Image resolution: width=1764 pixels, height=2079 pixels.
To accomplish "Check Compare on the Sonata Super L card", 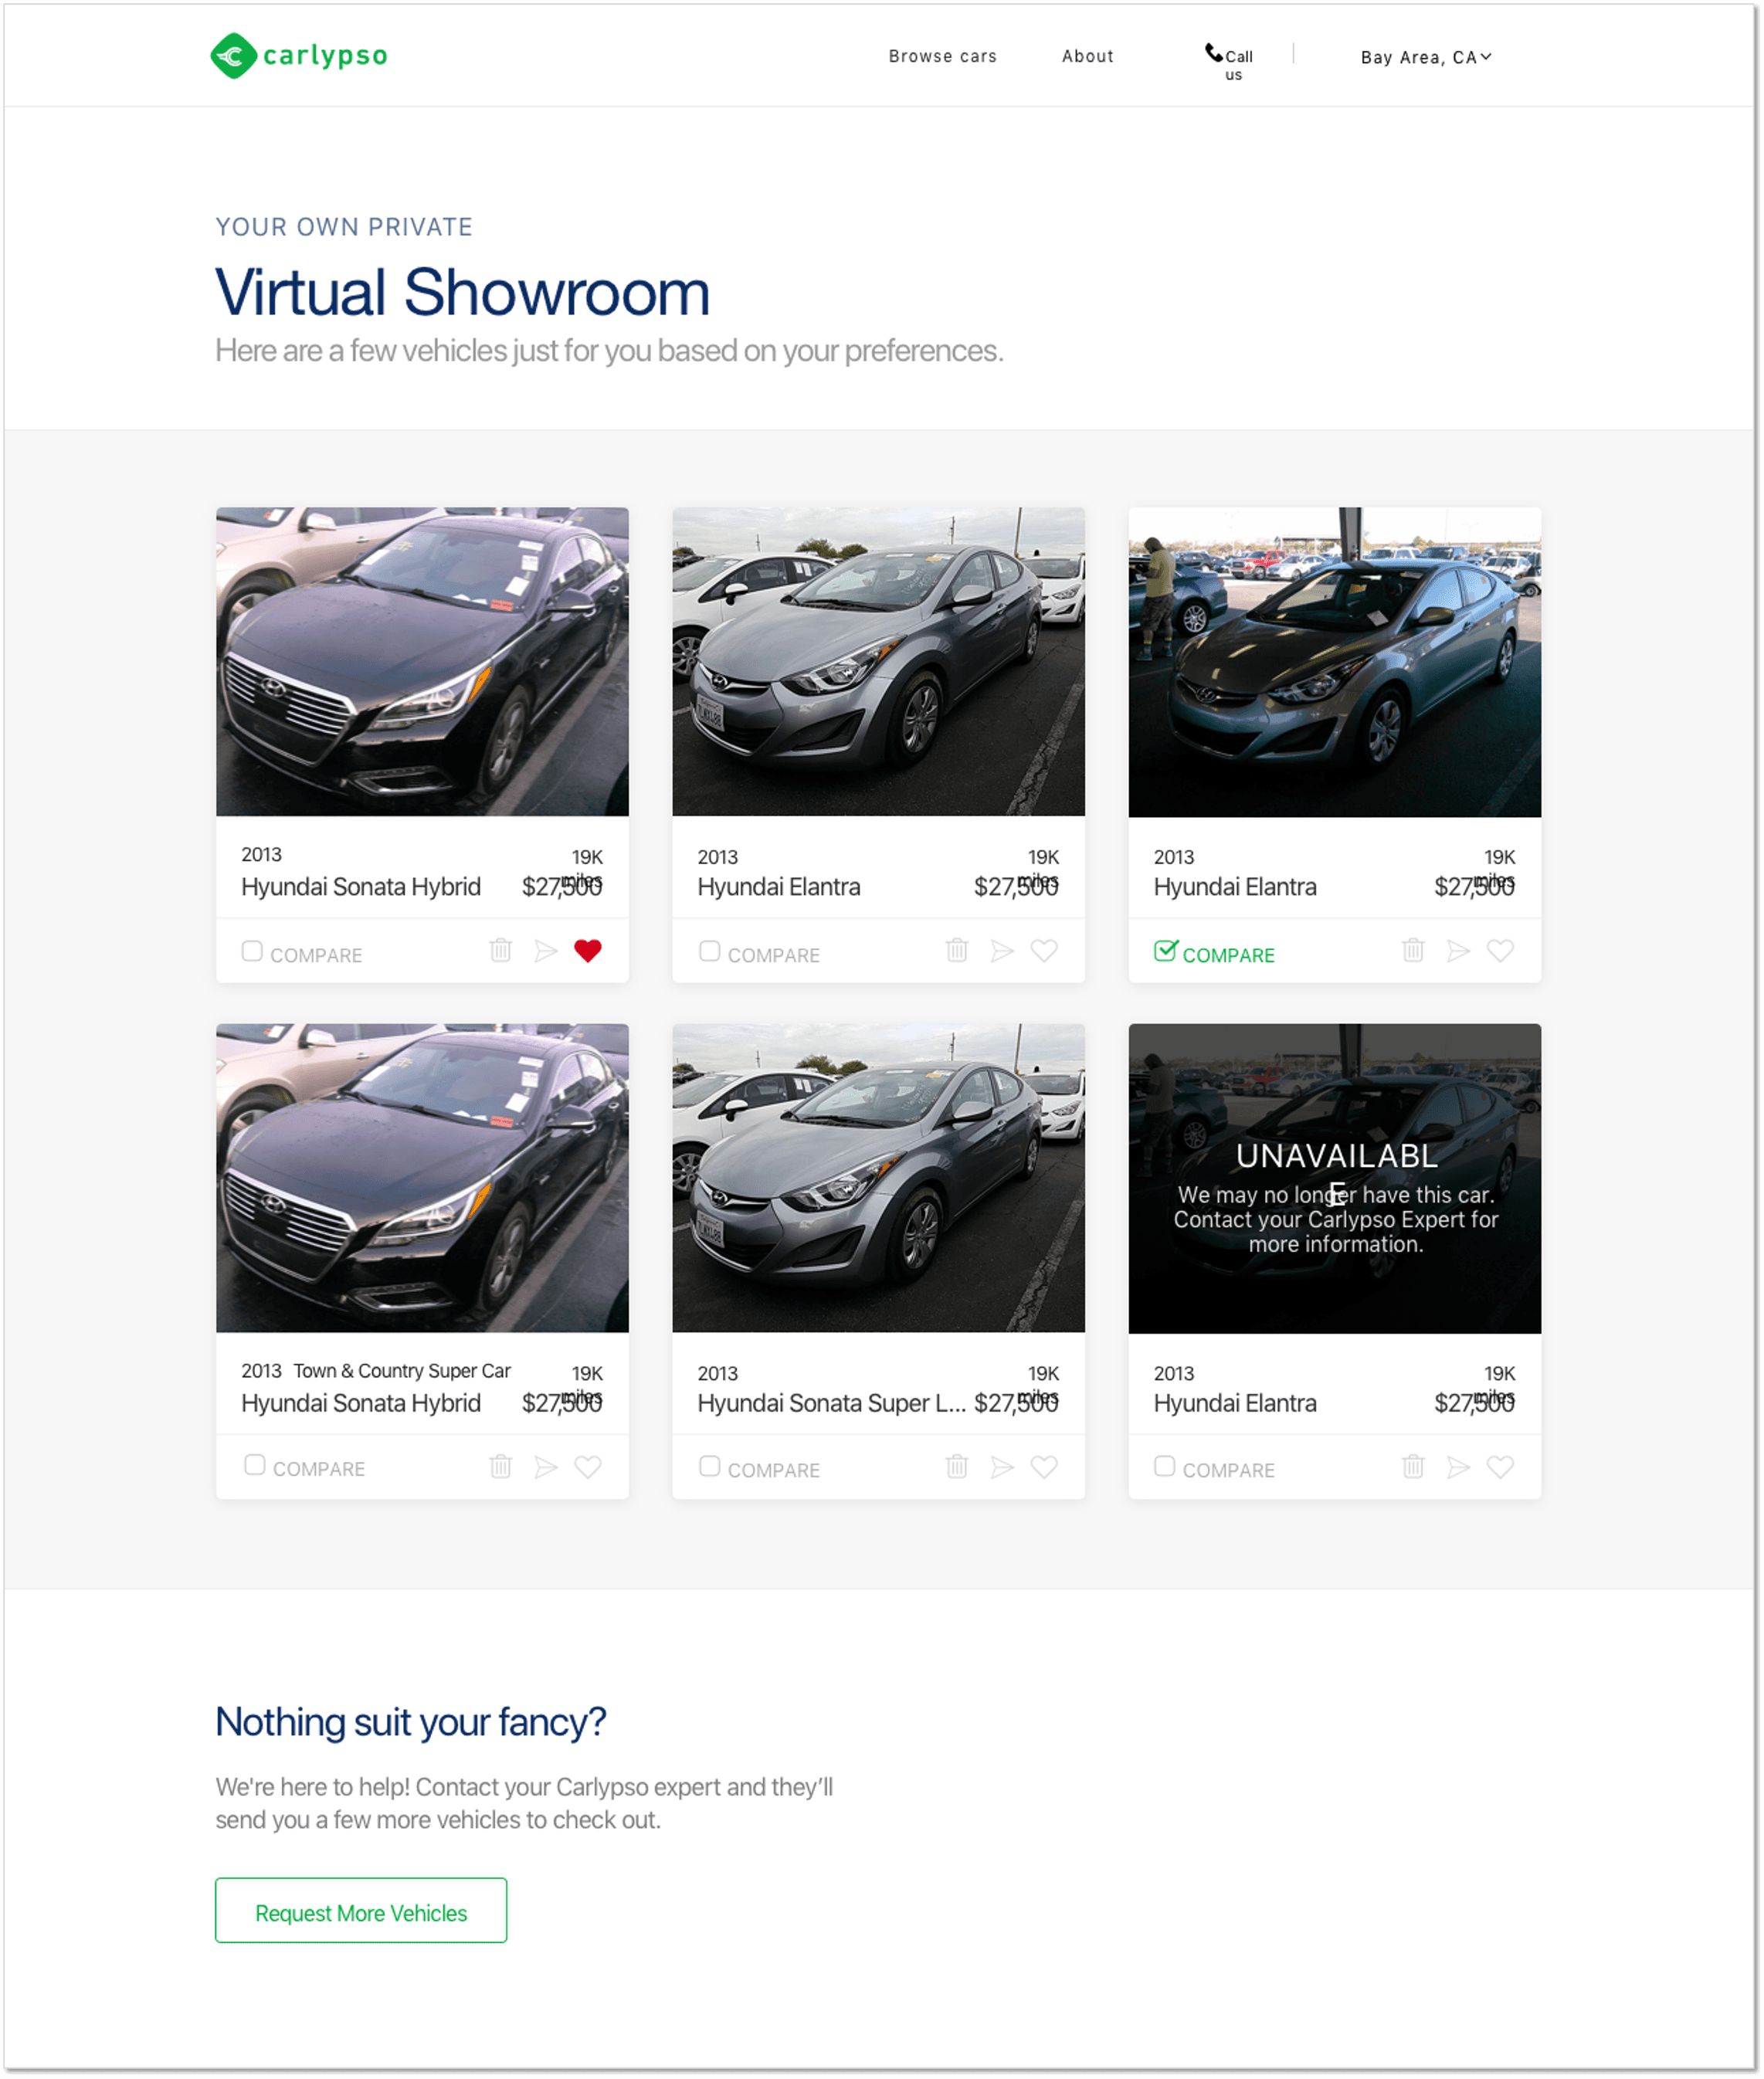I will coord(710,1465).
